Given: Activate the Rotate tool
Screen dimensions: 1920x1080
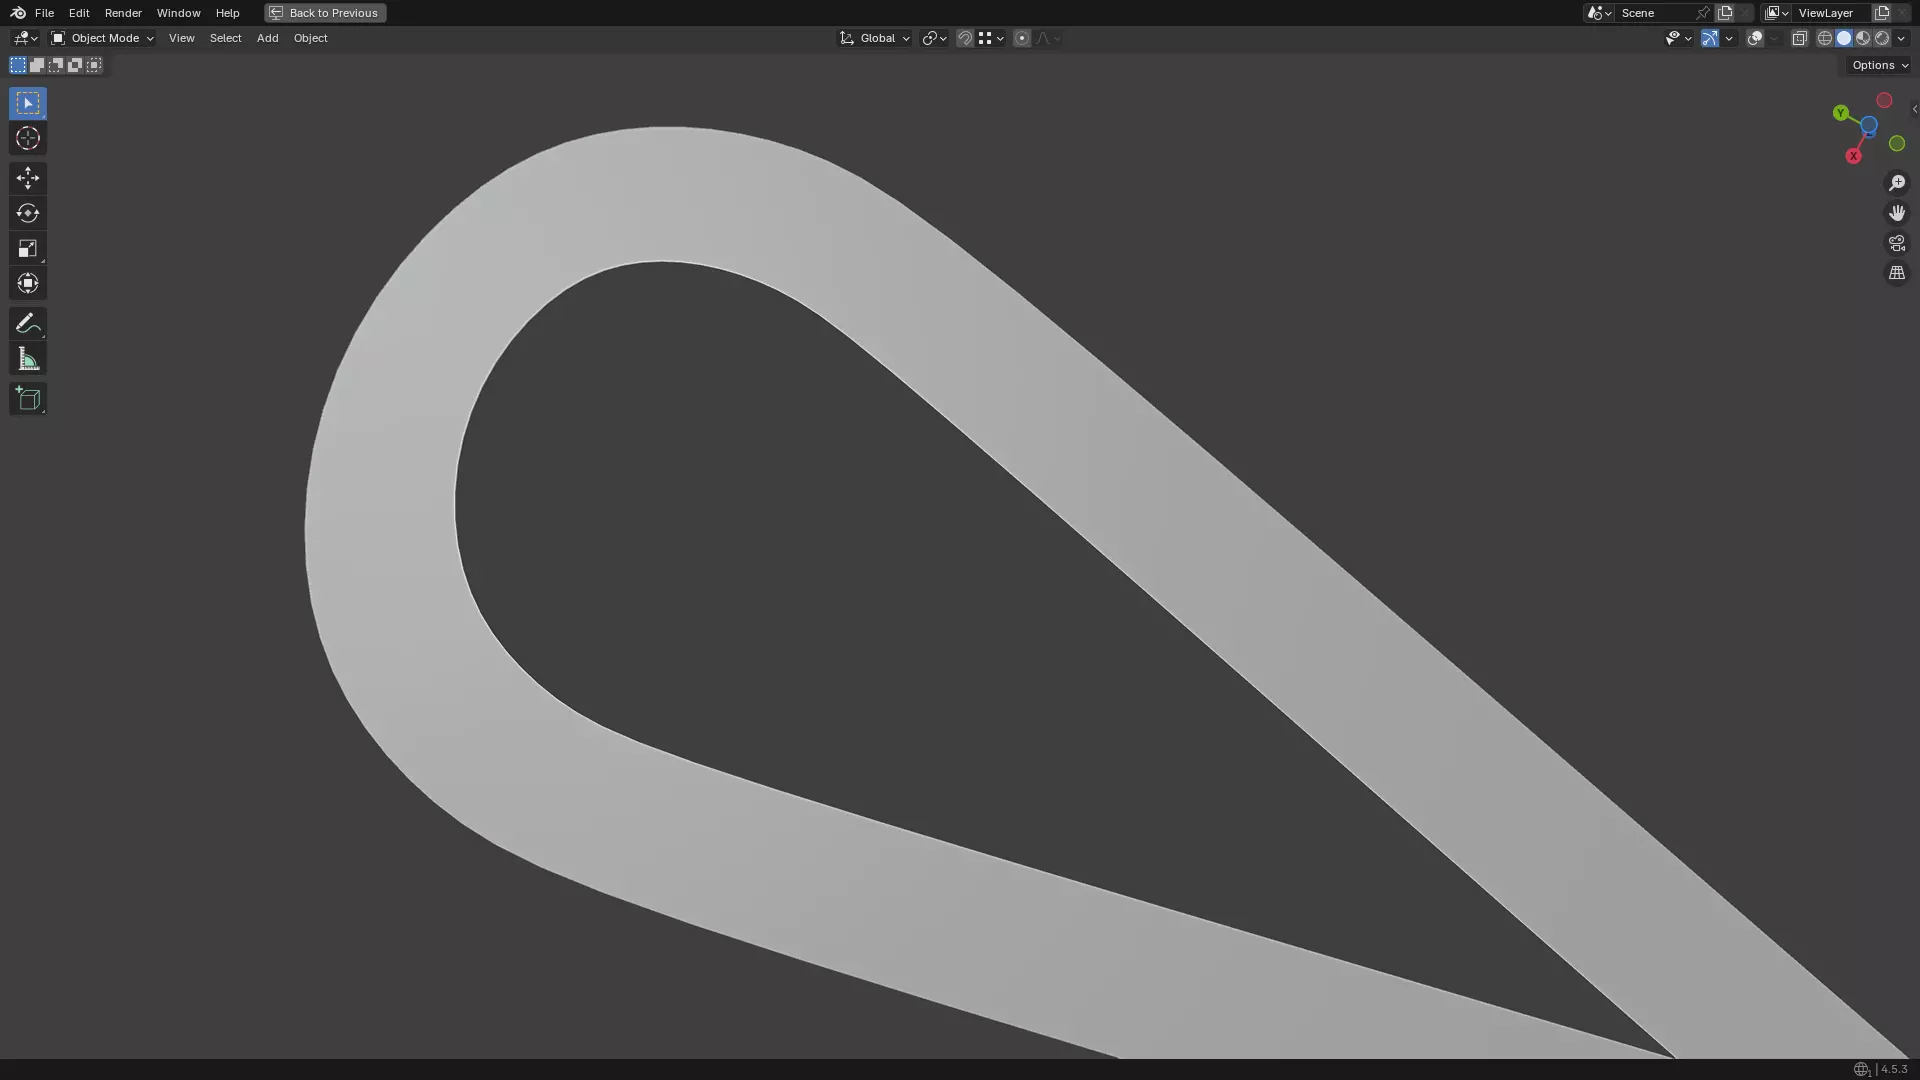Looking at the screenshot, I should coord(27,213).
